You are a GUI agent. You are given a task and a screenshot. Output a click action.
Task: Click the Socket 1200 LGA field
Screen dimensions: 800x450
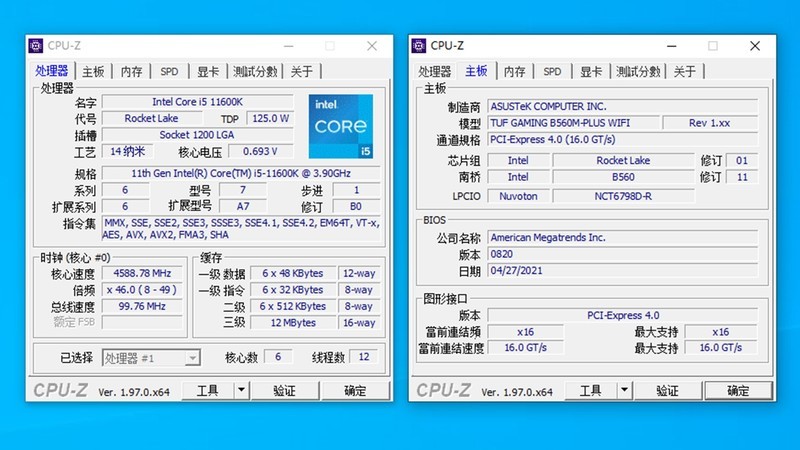[x=197, y=135]
